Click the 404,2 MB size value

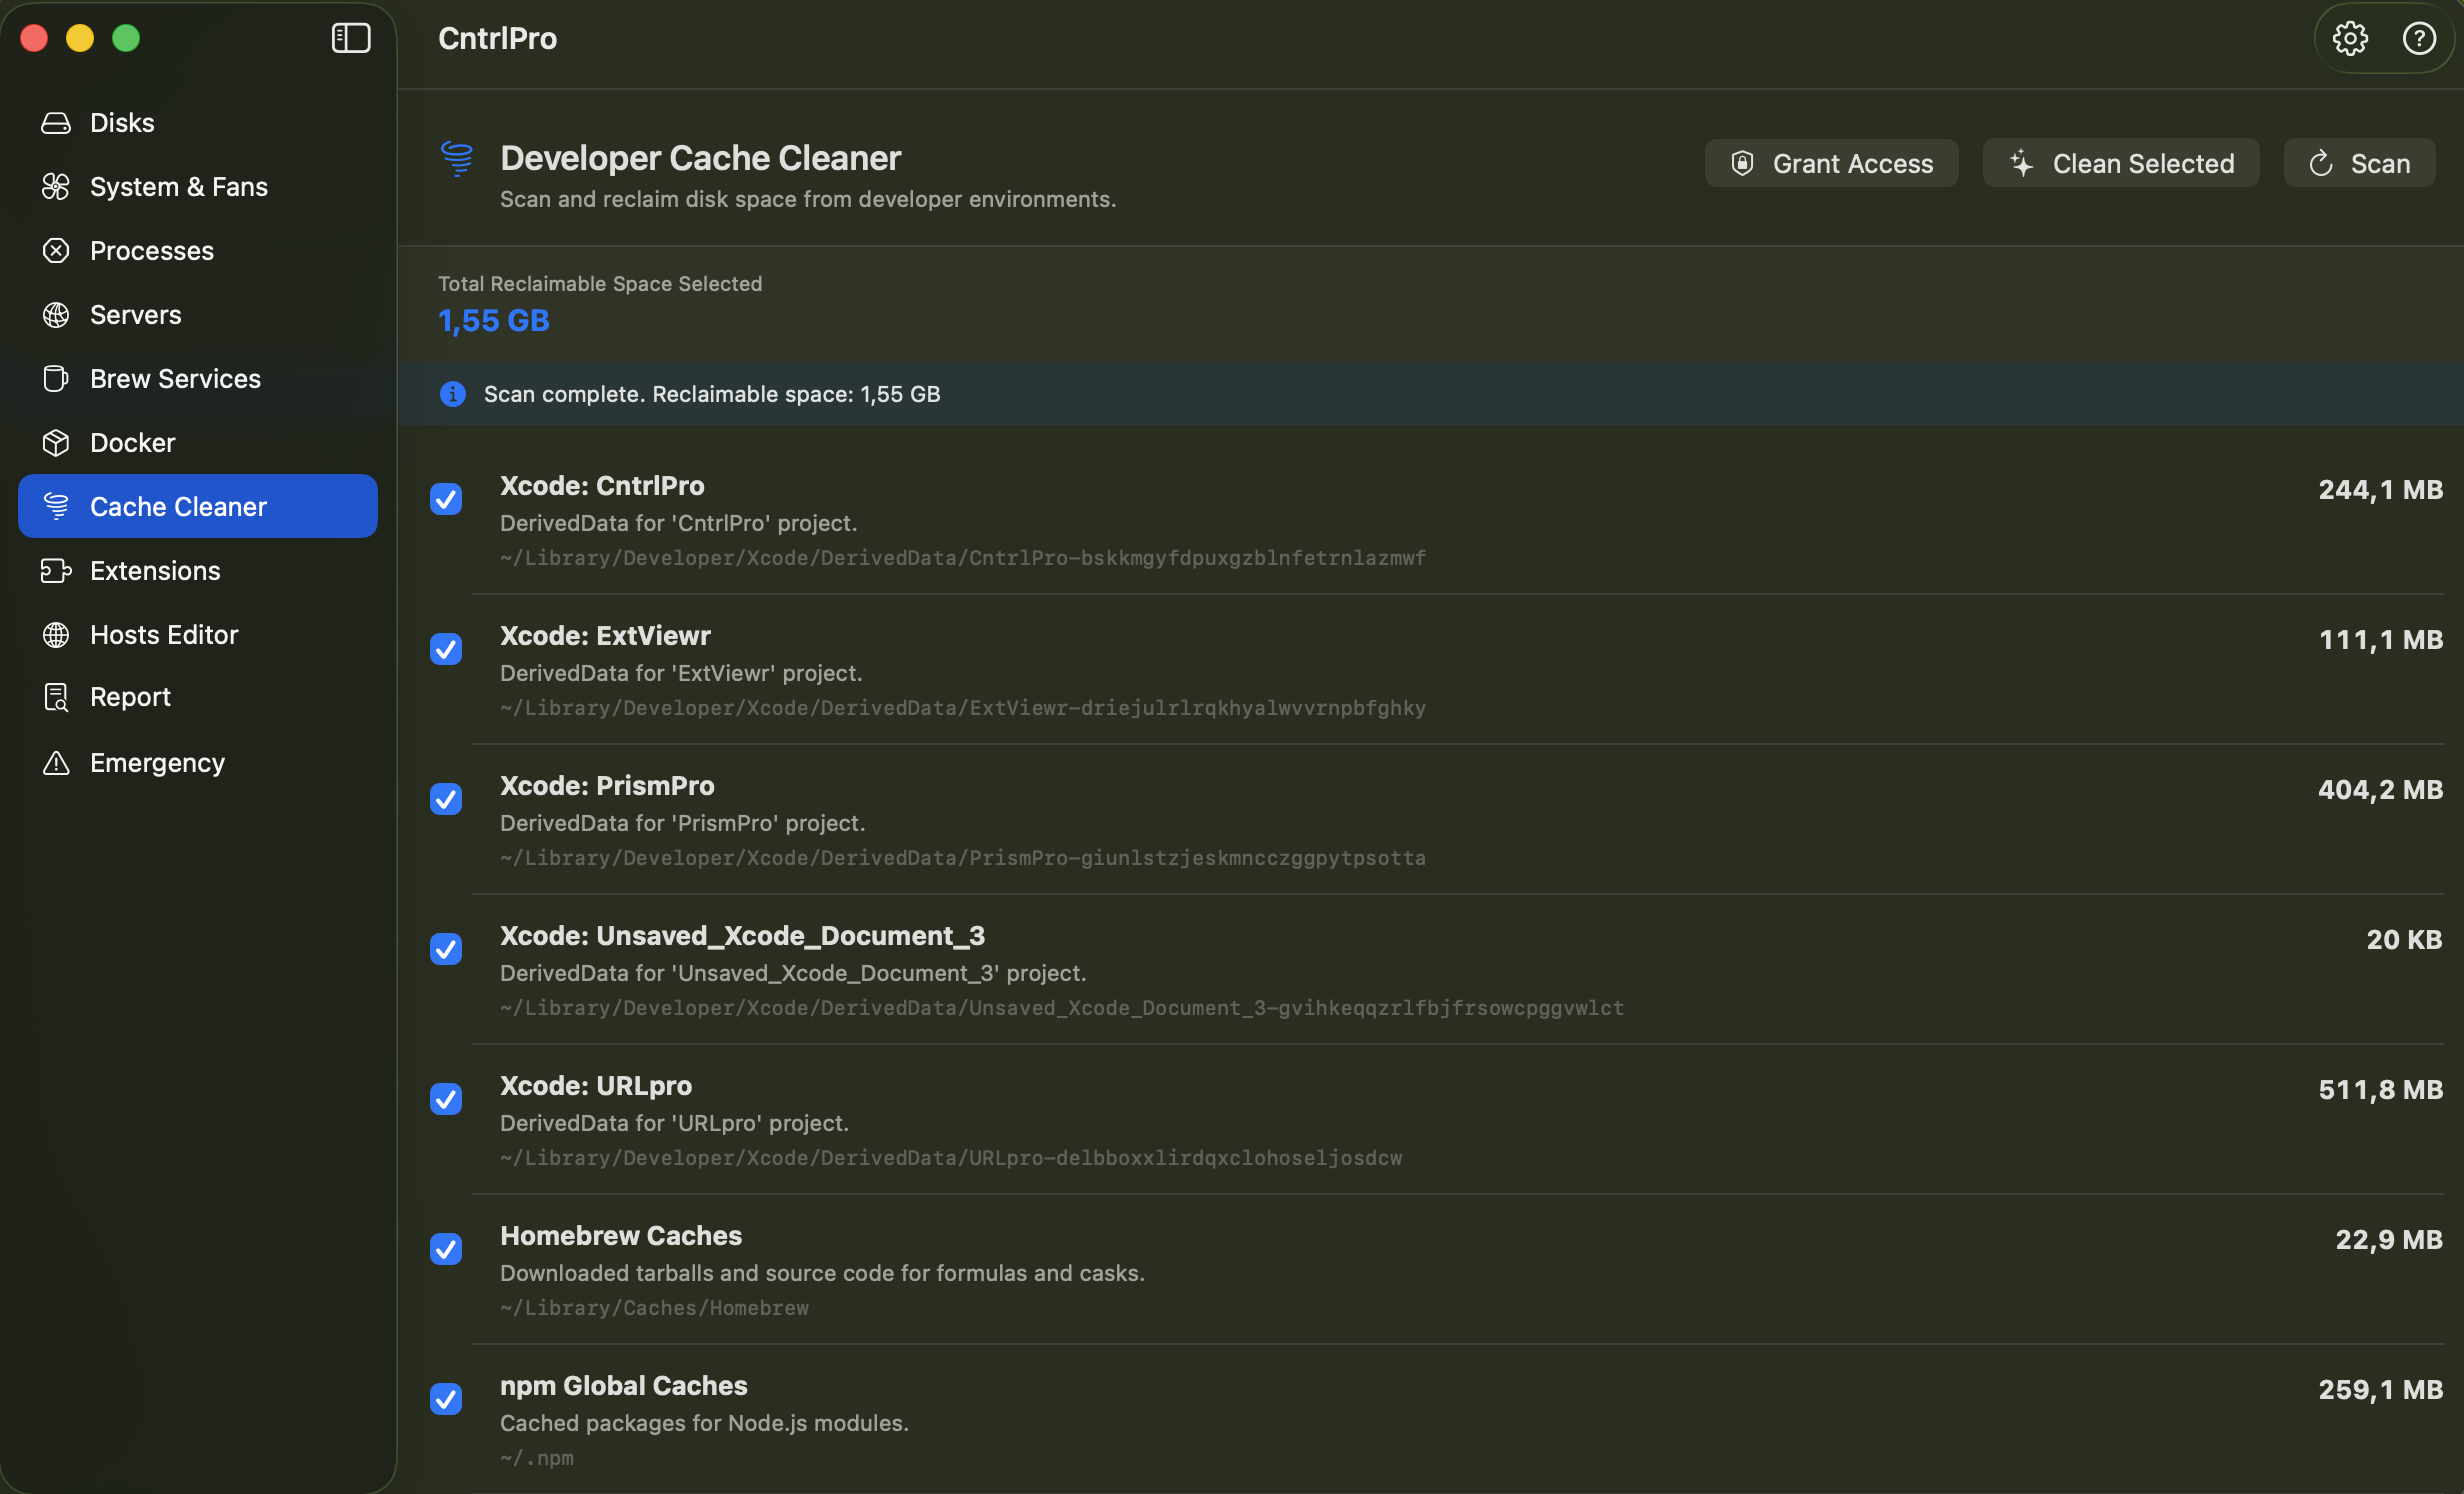[2380, 790]
